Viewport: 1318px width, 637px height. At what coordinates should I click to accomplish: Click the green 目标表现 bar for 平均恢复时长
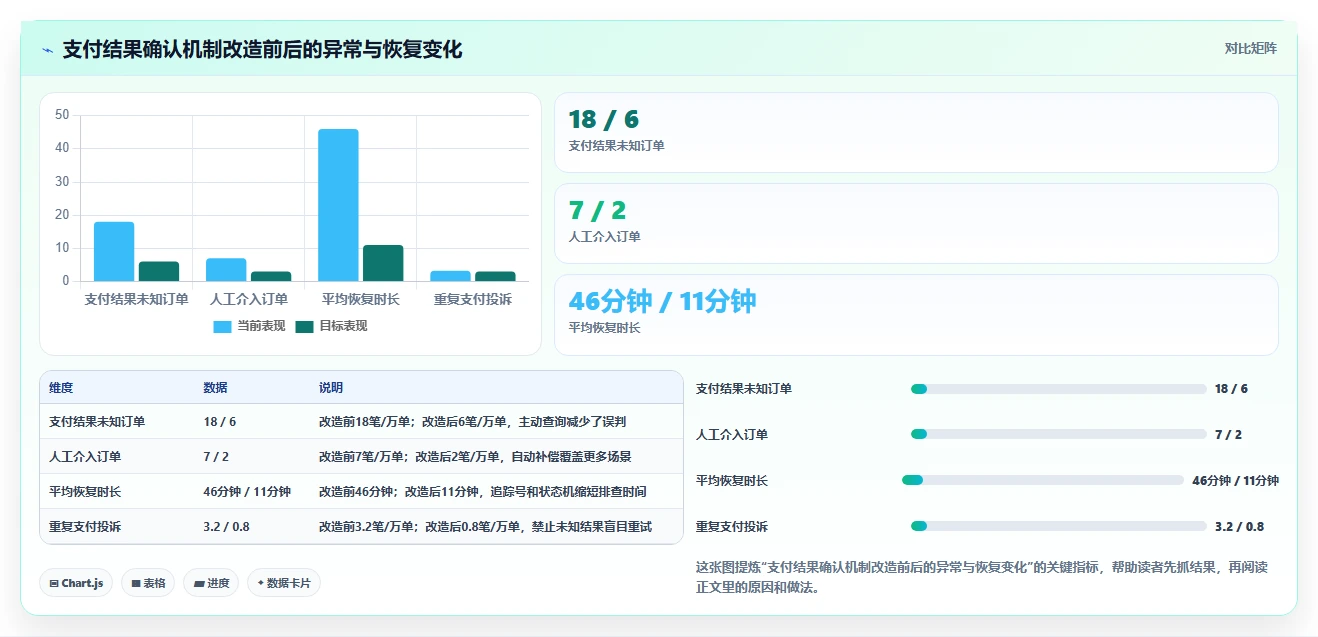point(383,263)
